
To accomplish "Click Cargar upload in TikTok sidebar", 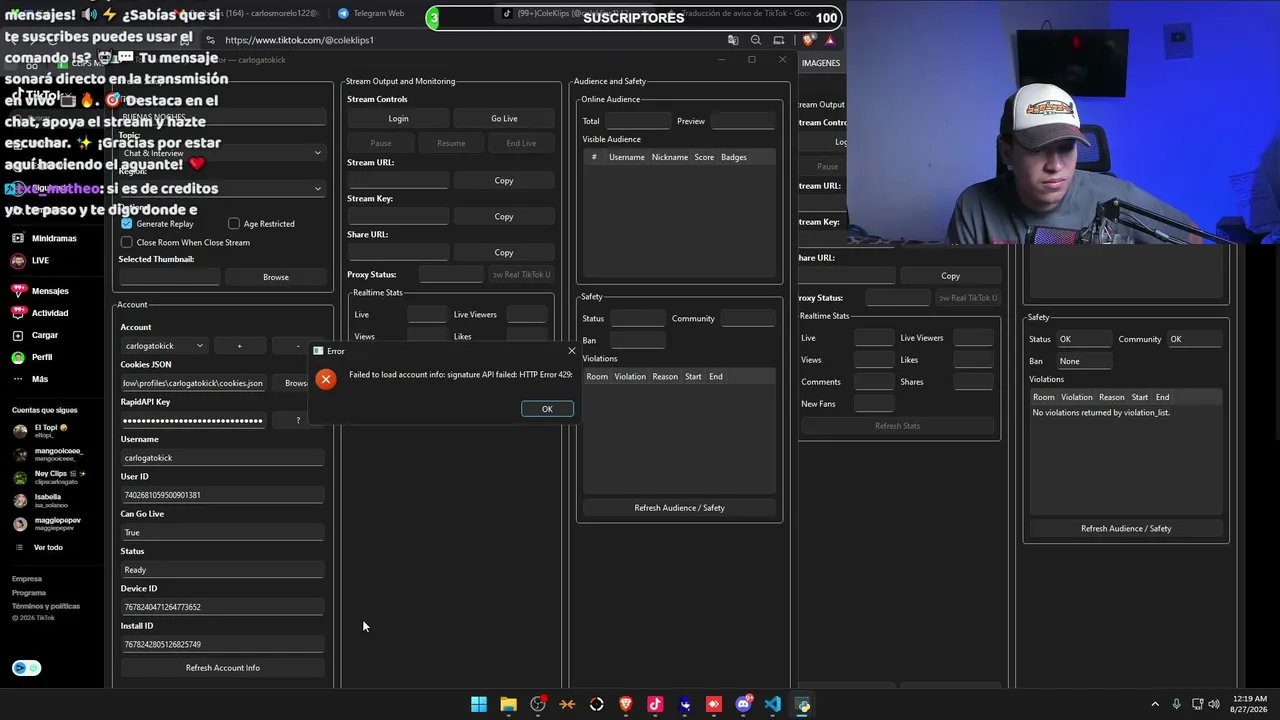I will click(35, 335).
